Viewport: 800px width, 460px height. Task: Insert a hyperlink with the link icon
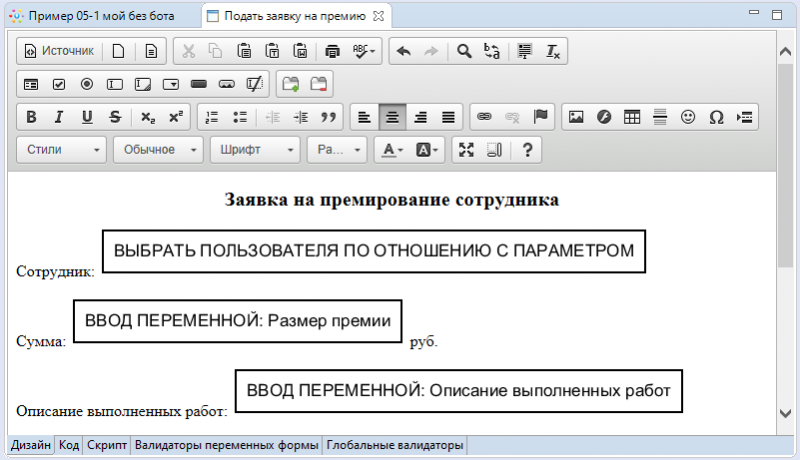tap(484, 117)
